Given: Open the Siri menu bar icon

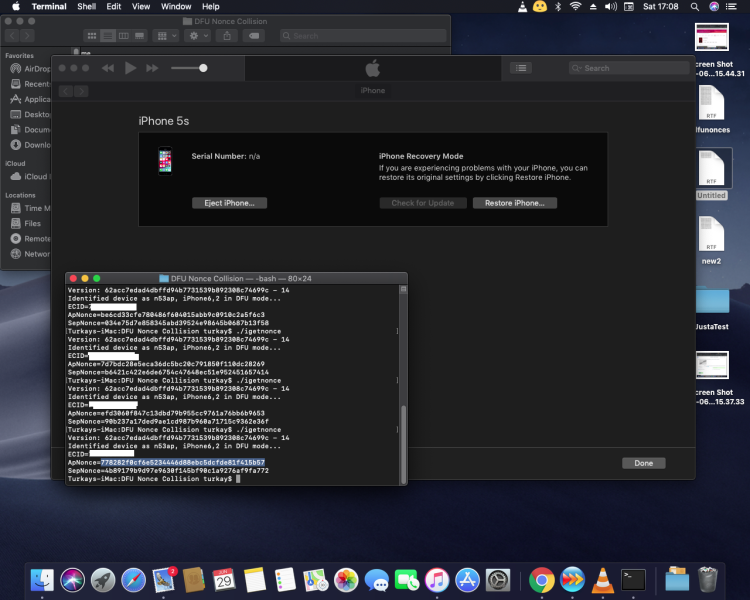Looking at the screenshot, I should click(x=714, y=6).
